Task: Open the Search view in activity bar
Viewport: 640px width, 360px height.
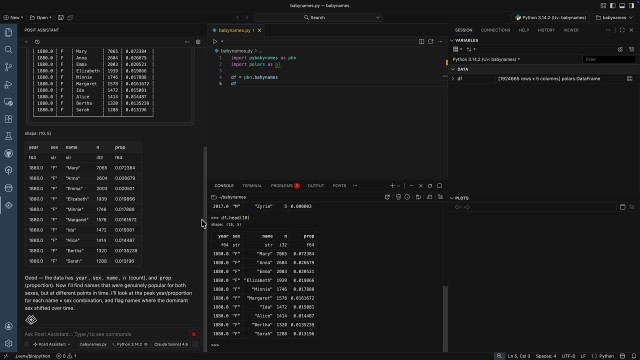Action: (8, 50)
